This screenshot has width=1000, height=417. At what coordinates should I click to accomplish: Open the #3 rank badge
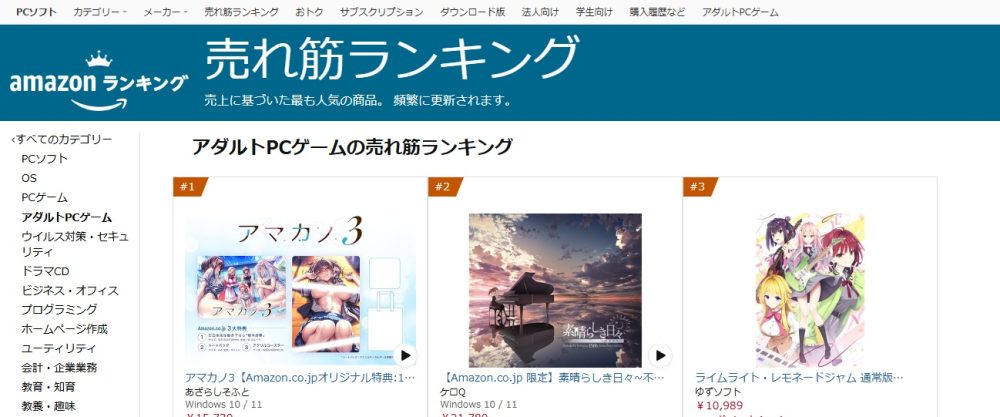pyautogui.click(x=700, y=187)
